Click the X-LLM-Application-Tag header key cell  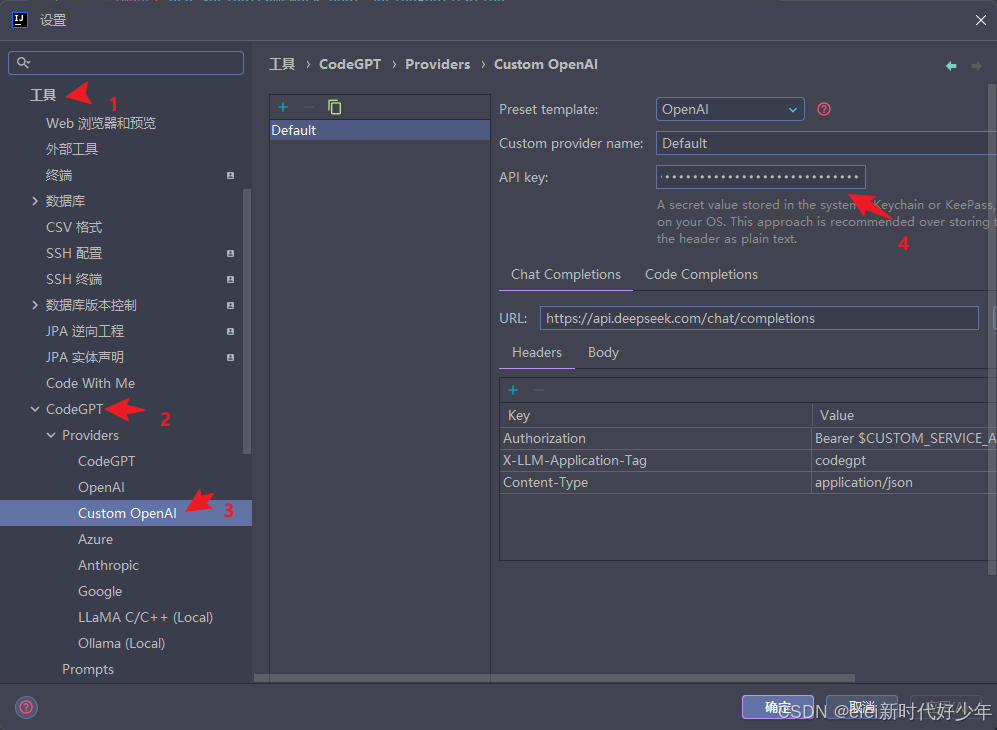tap(656, 460)
